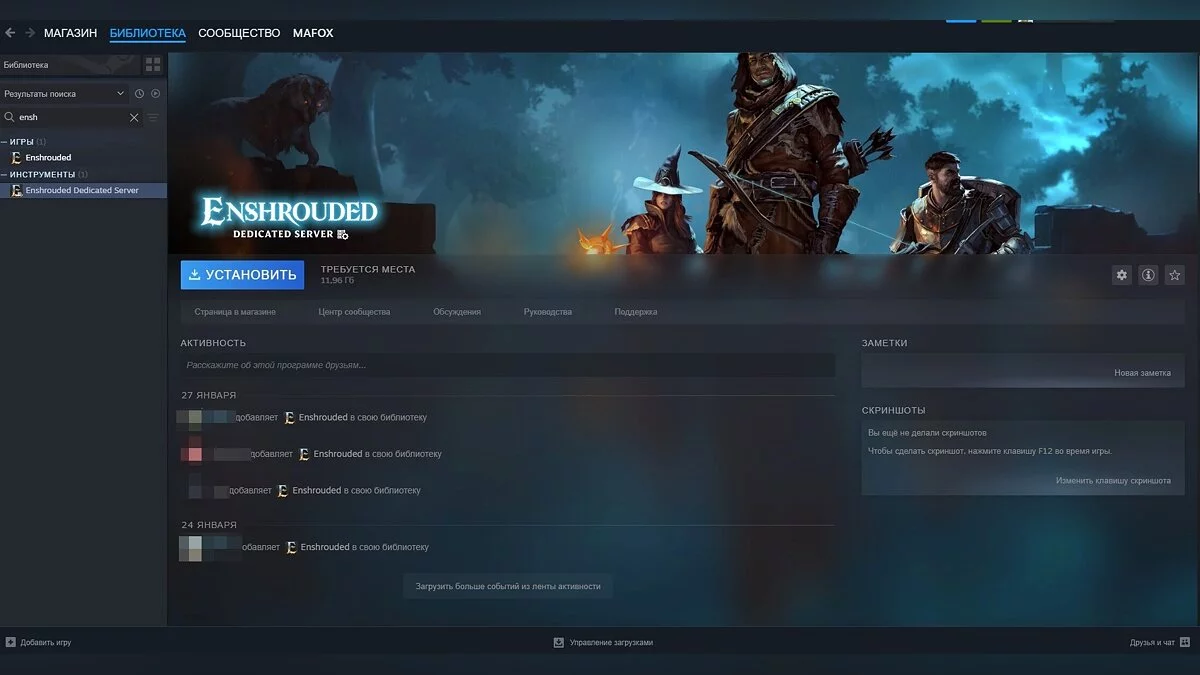
Task: Open Центр сообщества link
Action: click(354, 312)
